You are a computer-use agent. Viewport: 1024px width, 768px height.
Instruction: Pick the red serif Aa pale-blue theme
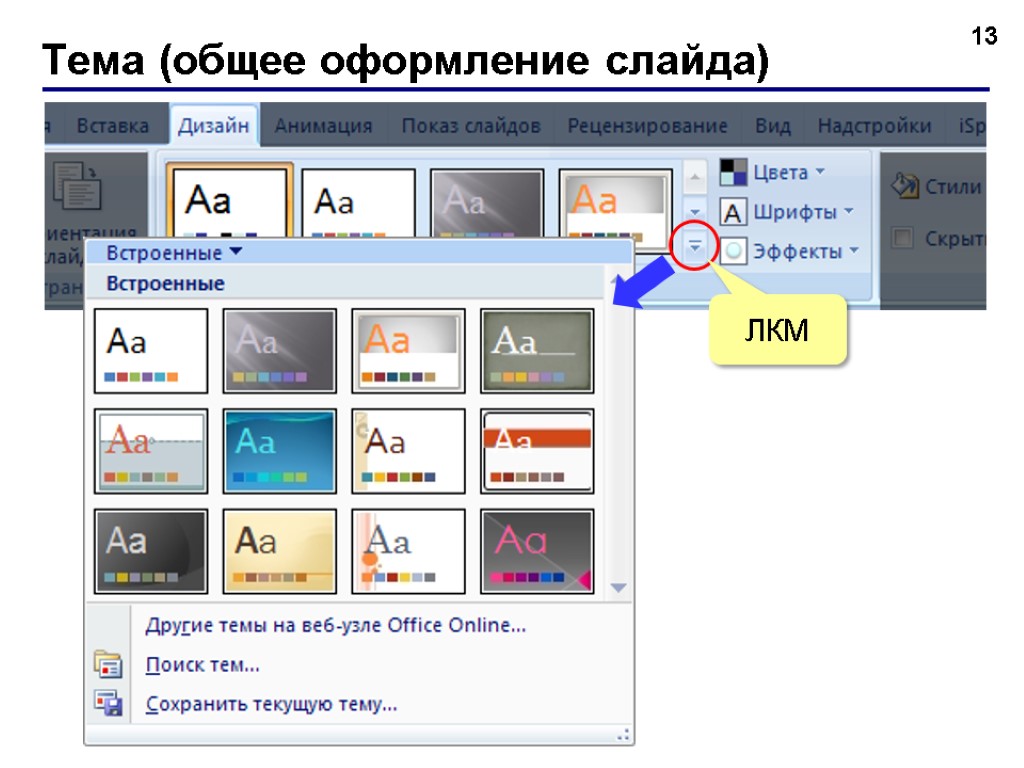pos(151,451)
